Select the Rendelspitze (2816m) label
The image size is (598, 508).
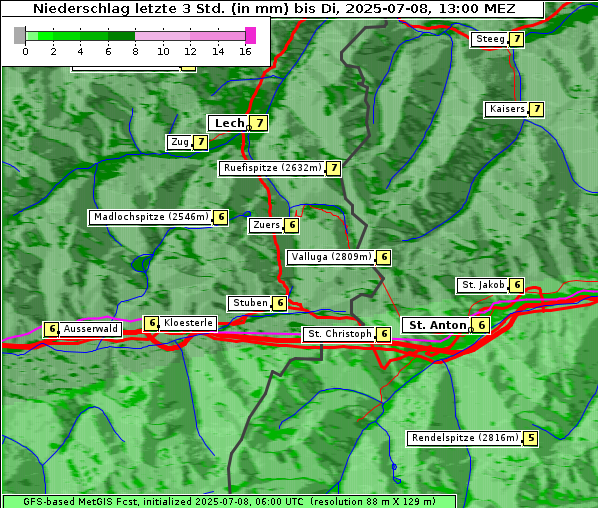[x=465, y=438]
